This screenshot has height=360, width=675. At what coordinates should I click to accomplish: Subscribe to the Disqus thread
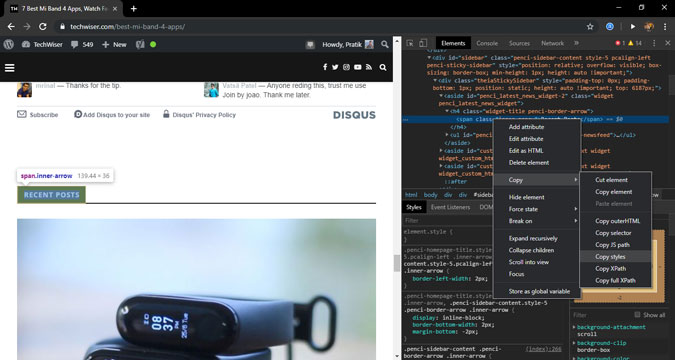[x=38, y=115]
